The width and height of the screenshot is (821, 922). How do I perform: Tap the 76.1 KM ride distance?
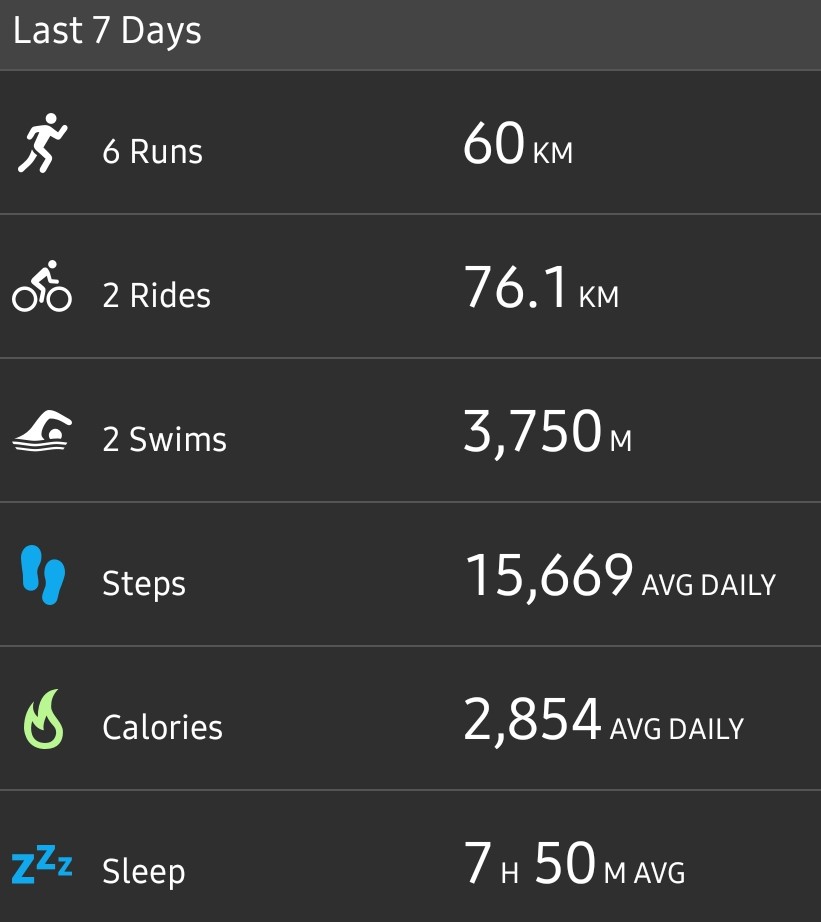click(x=541, y=290)
